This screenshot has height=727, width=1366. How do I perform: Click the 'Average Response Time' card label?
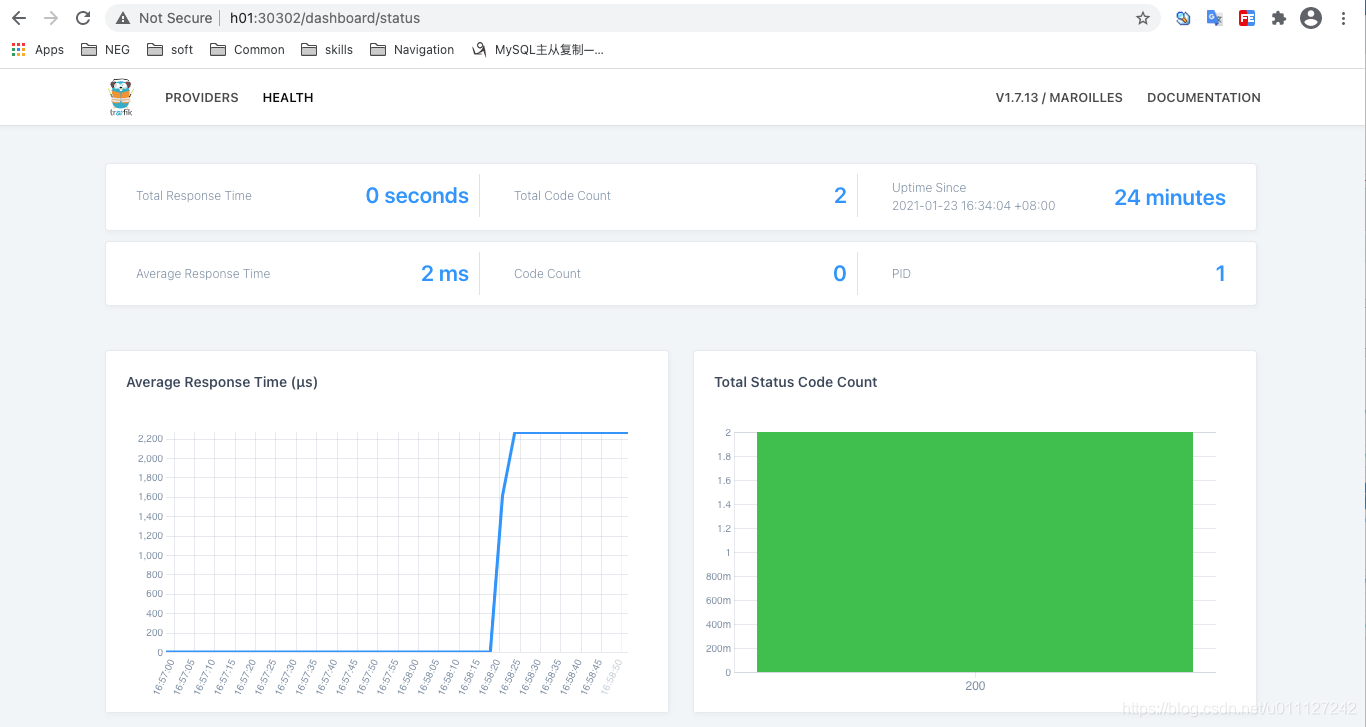[203, 274]
